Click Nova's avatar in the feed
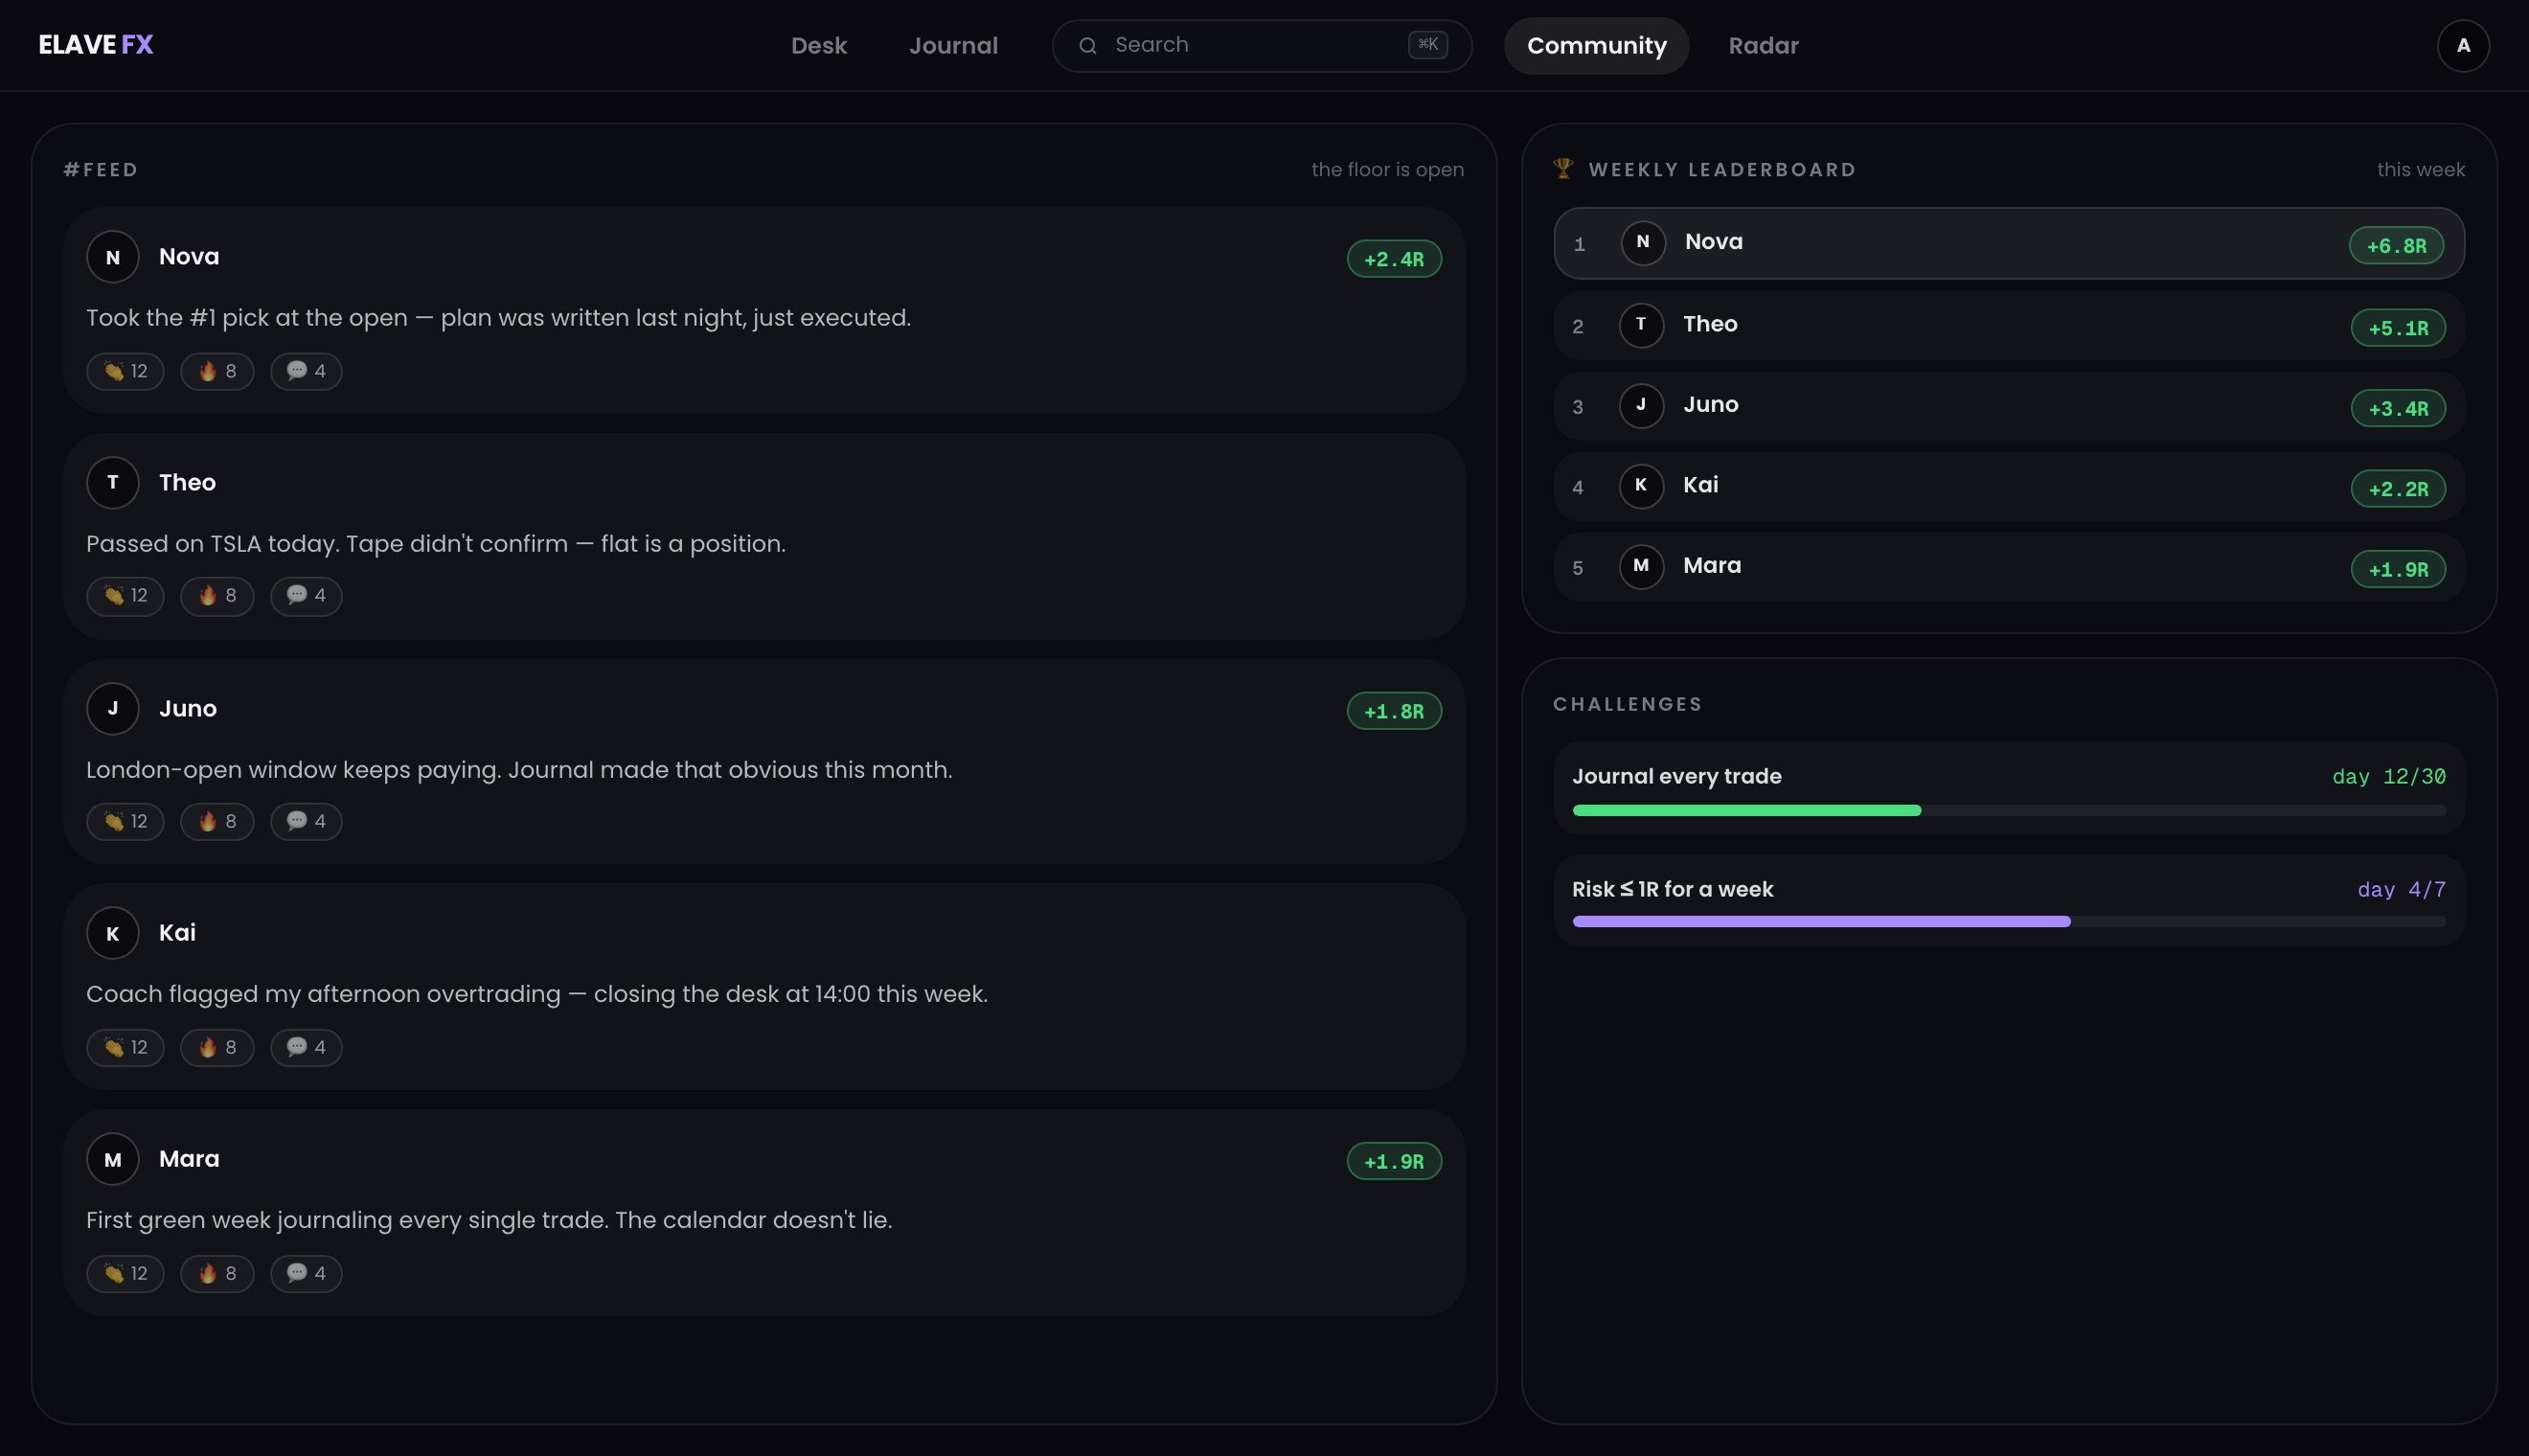Viewport: 2529px width, 1456px height. tap(113, 257)
